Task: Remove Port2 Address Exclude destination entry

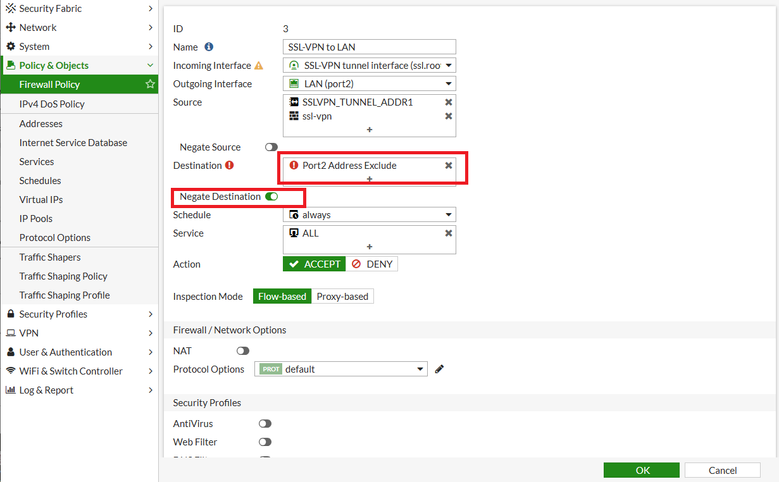Action: tap(448, 165)
